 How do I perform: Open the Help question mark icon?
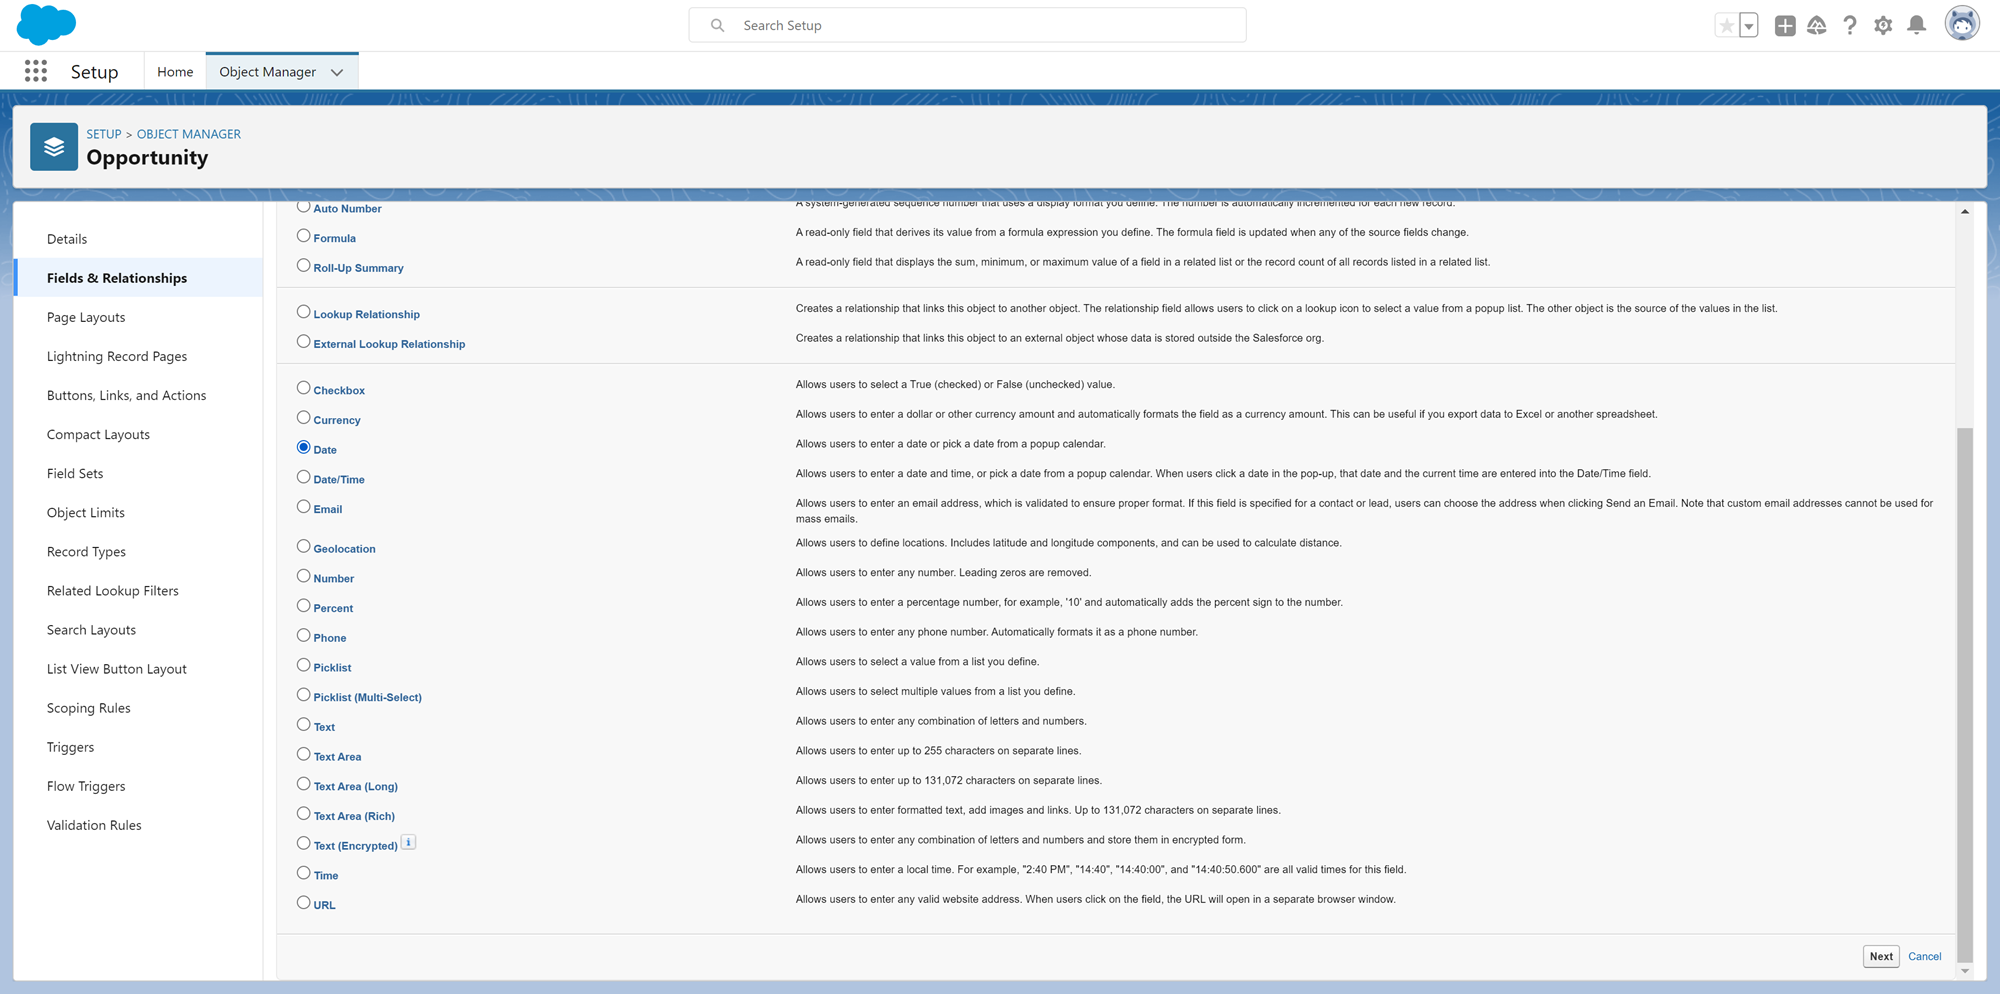tap(1850, 26)
